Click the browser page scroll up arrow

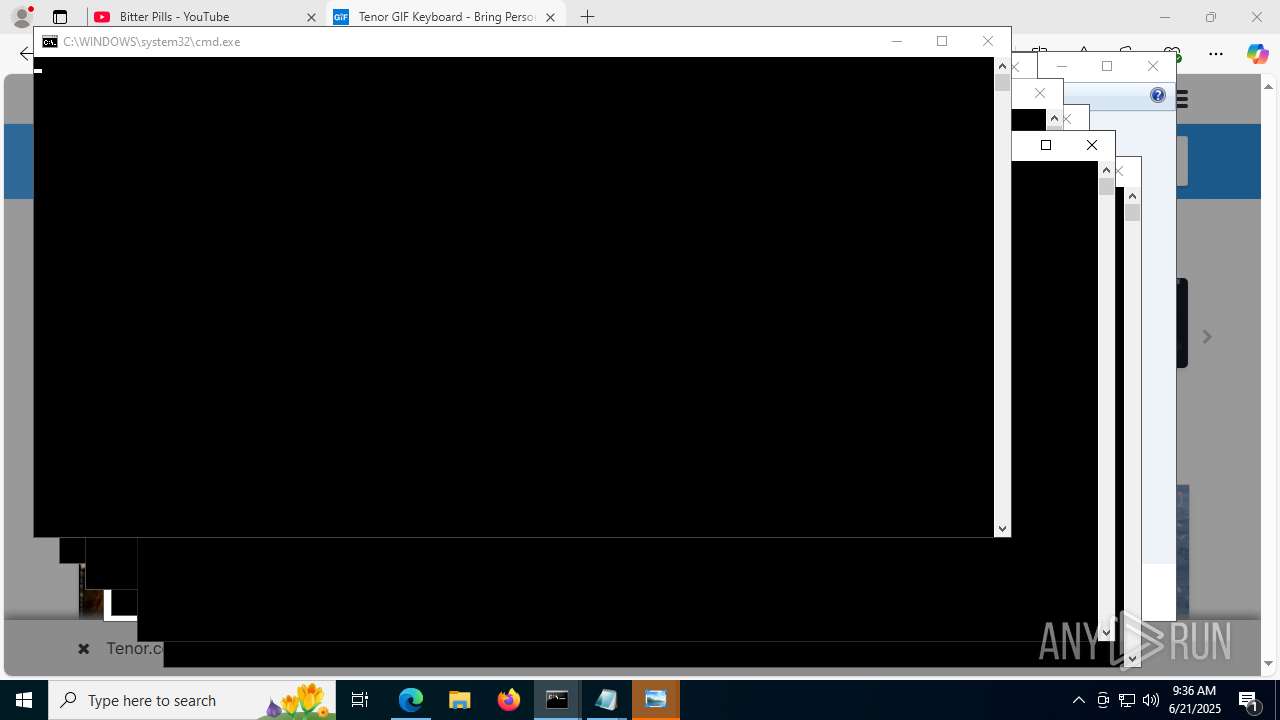click(x=1269, y=86)
